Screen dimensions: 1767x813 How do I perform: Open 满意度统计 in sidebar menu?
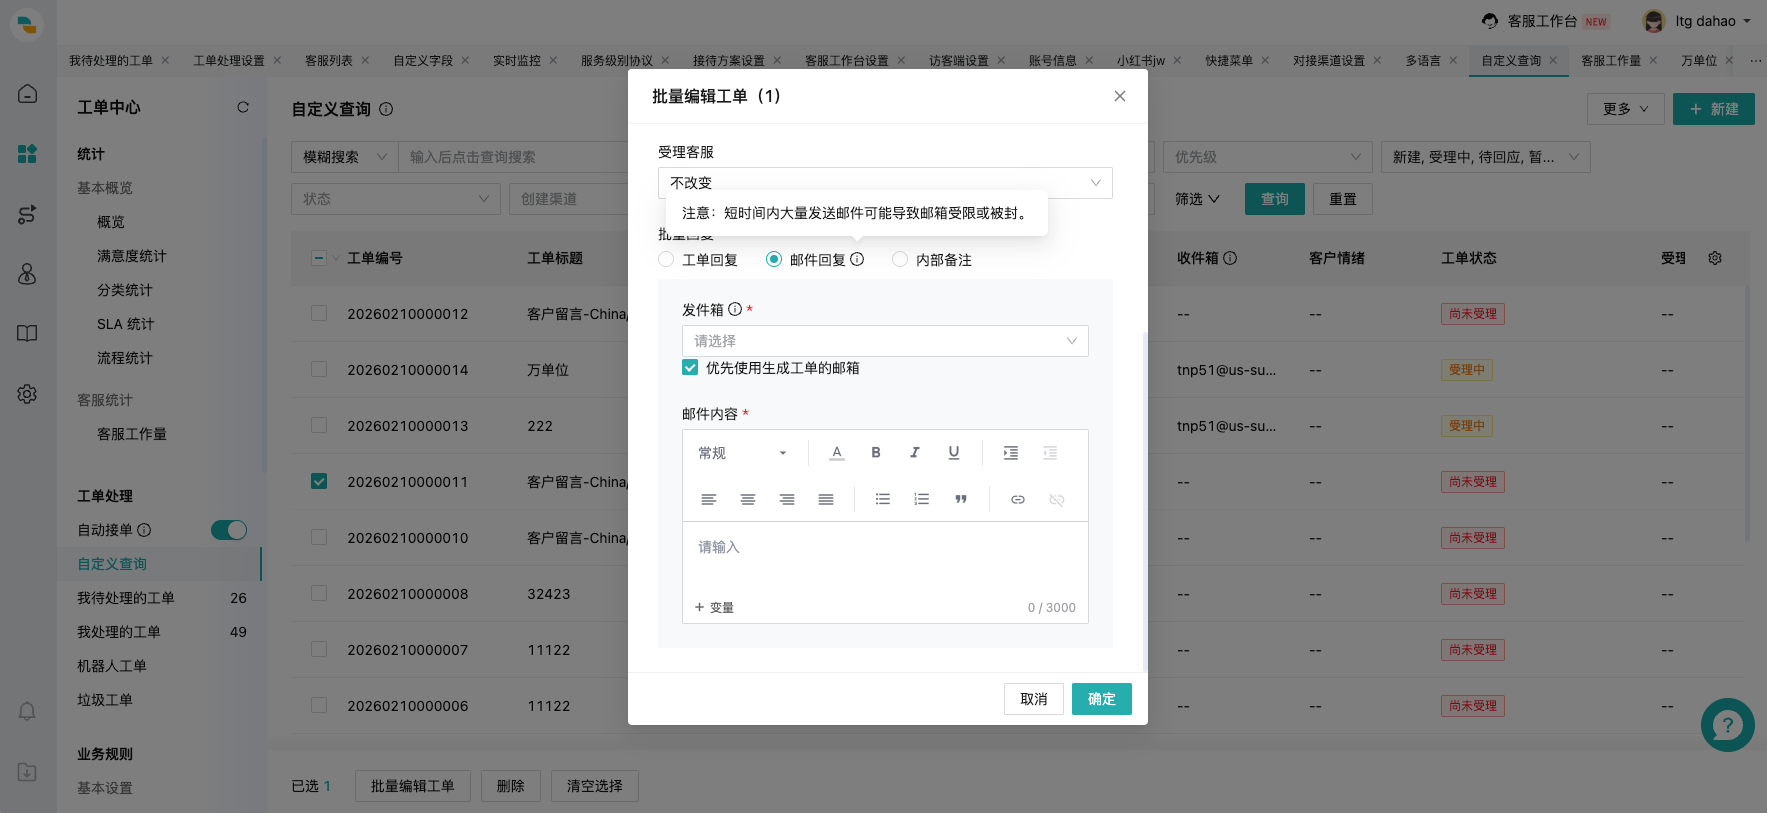[132, 256]
